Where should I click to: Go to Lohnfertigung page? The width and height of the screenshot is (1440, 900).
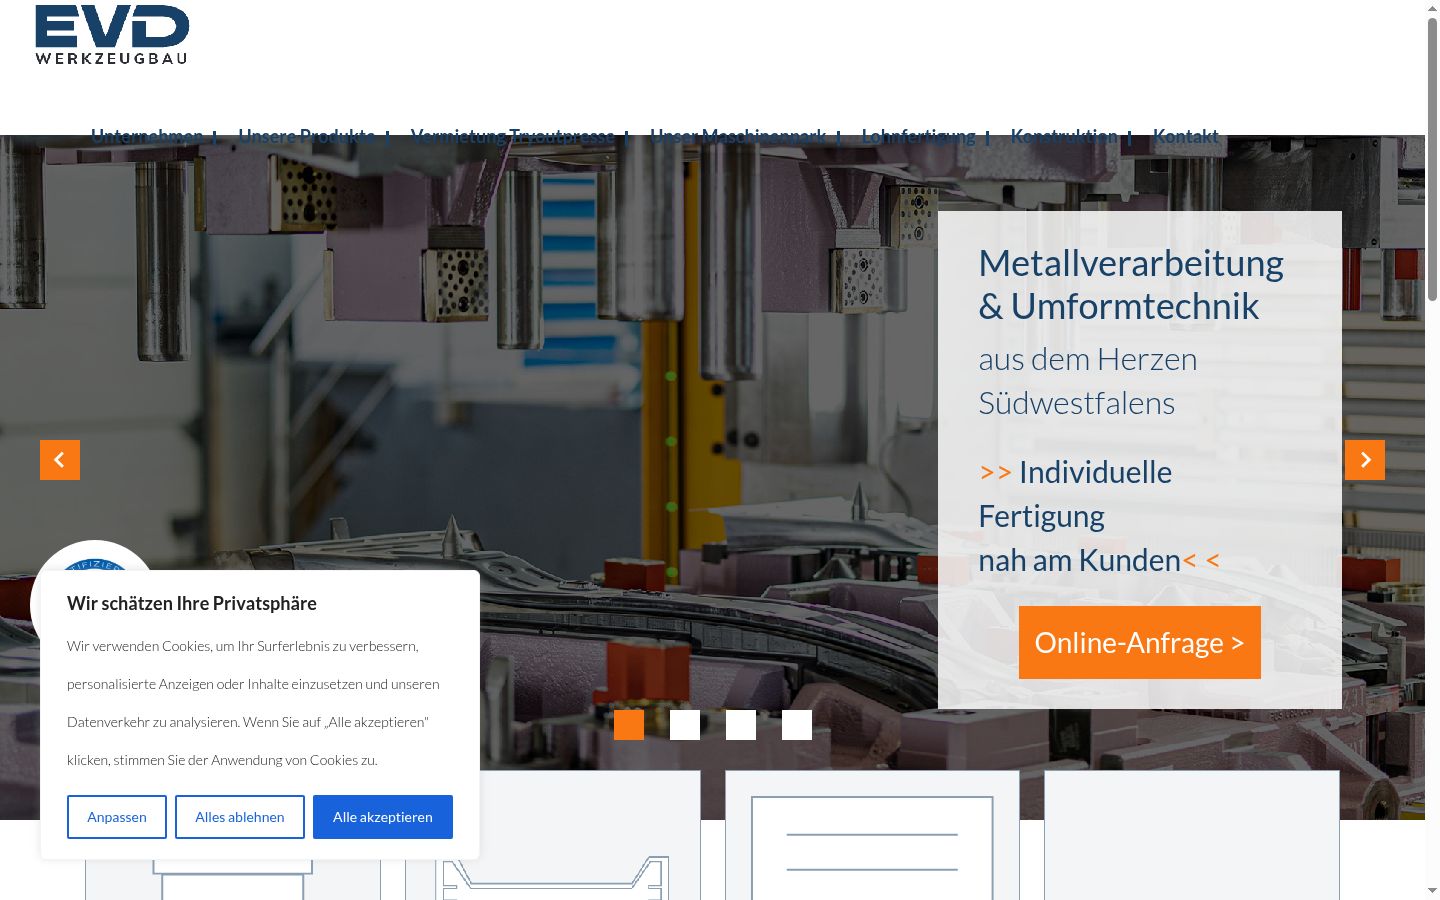pos(918,136)
